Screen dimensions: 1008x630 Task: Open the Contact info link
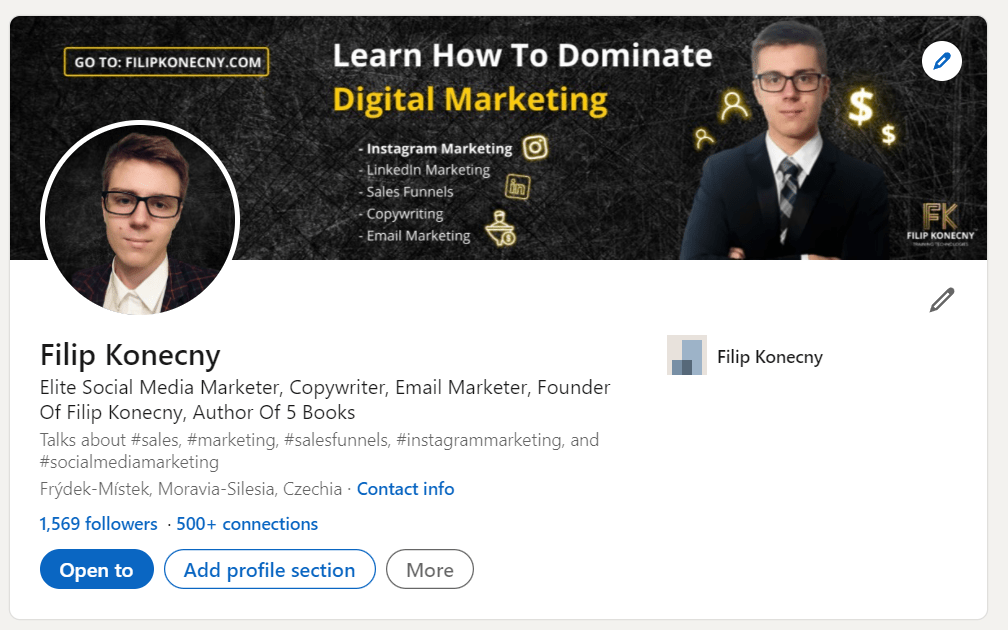click(405, 489)
